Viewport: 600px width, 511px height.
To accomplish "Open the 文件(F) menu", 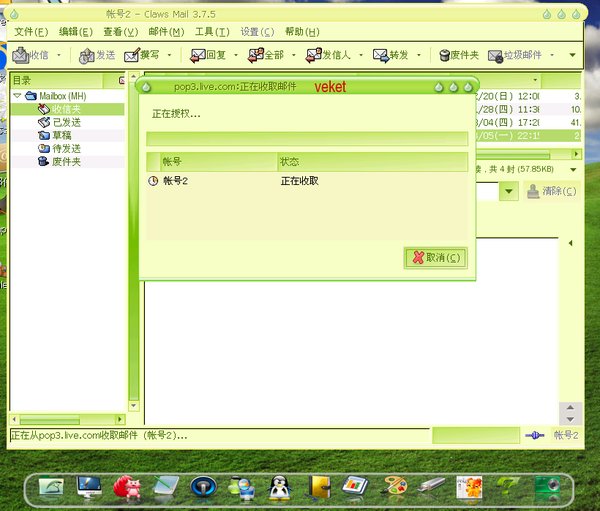I will (31, 32).
